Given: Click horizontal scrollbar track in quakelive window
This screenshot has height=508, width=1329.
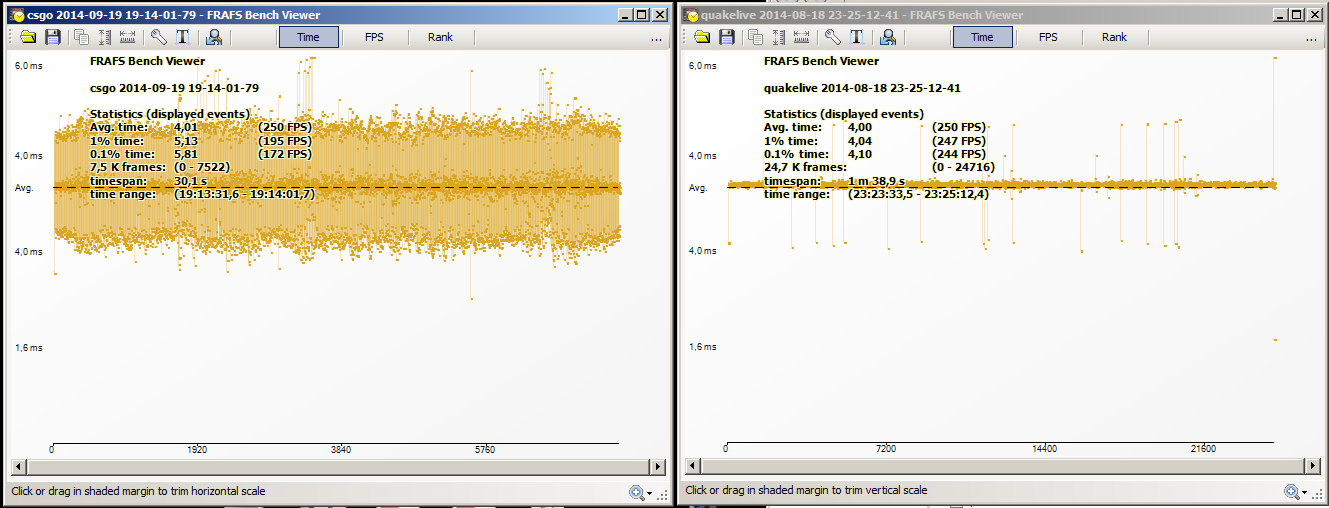Looking at the screenshot, I should tap(1000, 467).
